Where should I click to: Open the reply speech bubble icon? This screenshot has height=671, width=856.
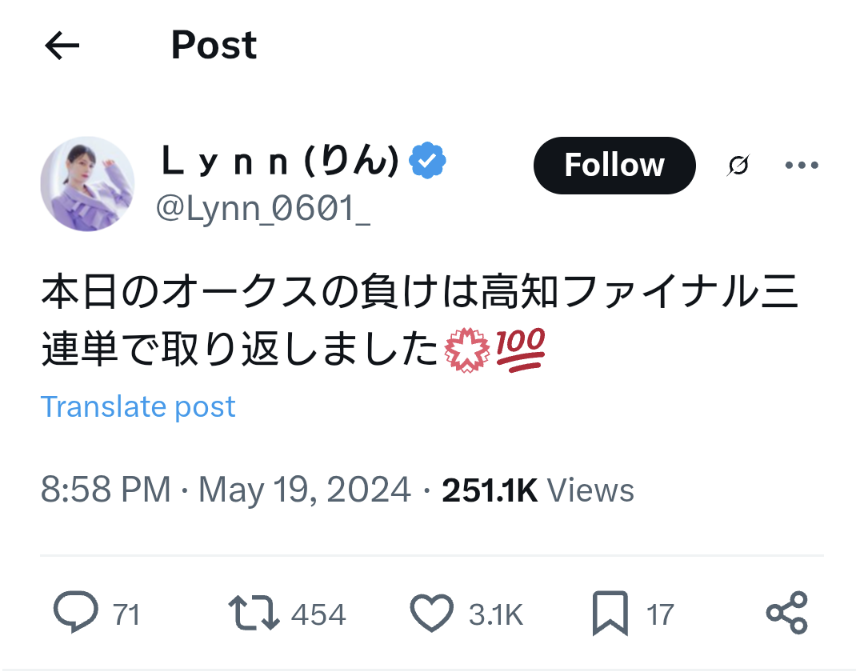tap(75, 613)
